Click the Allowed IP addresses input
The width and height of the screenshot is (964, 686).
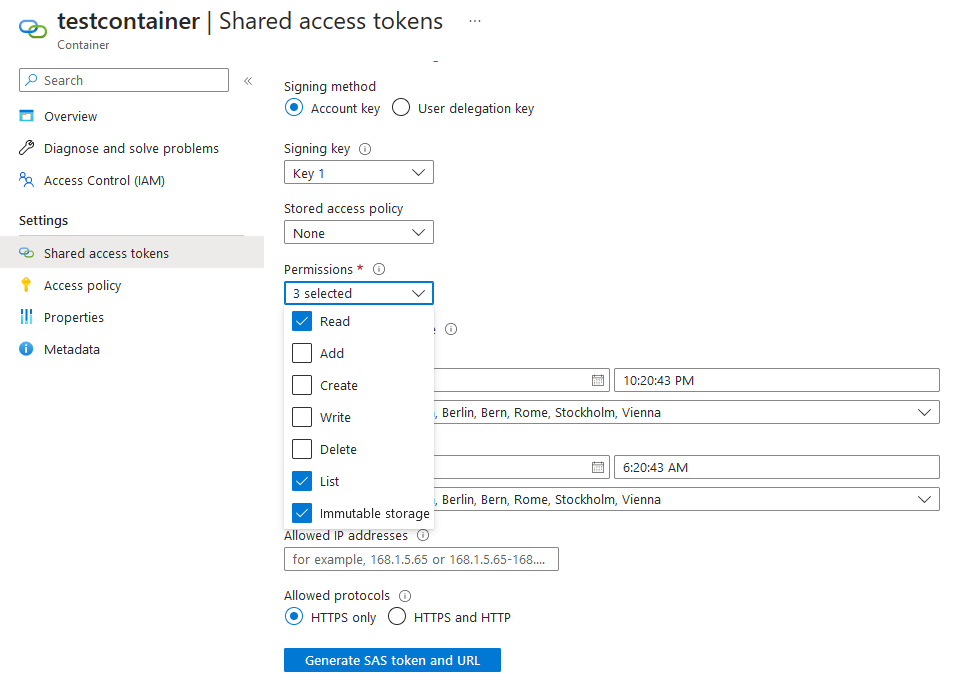pyautogui.click(x=421, y=559)
